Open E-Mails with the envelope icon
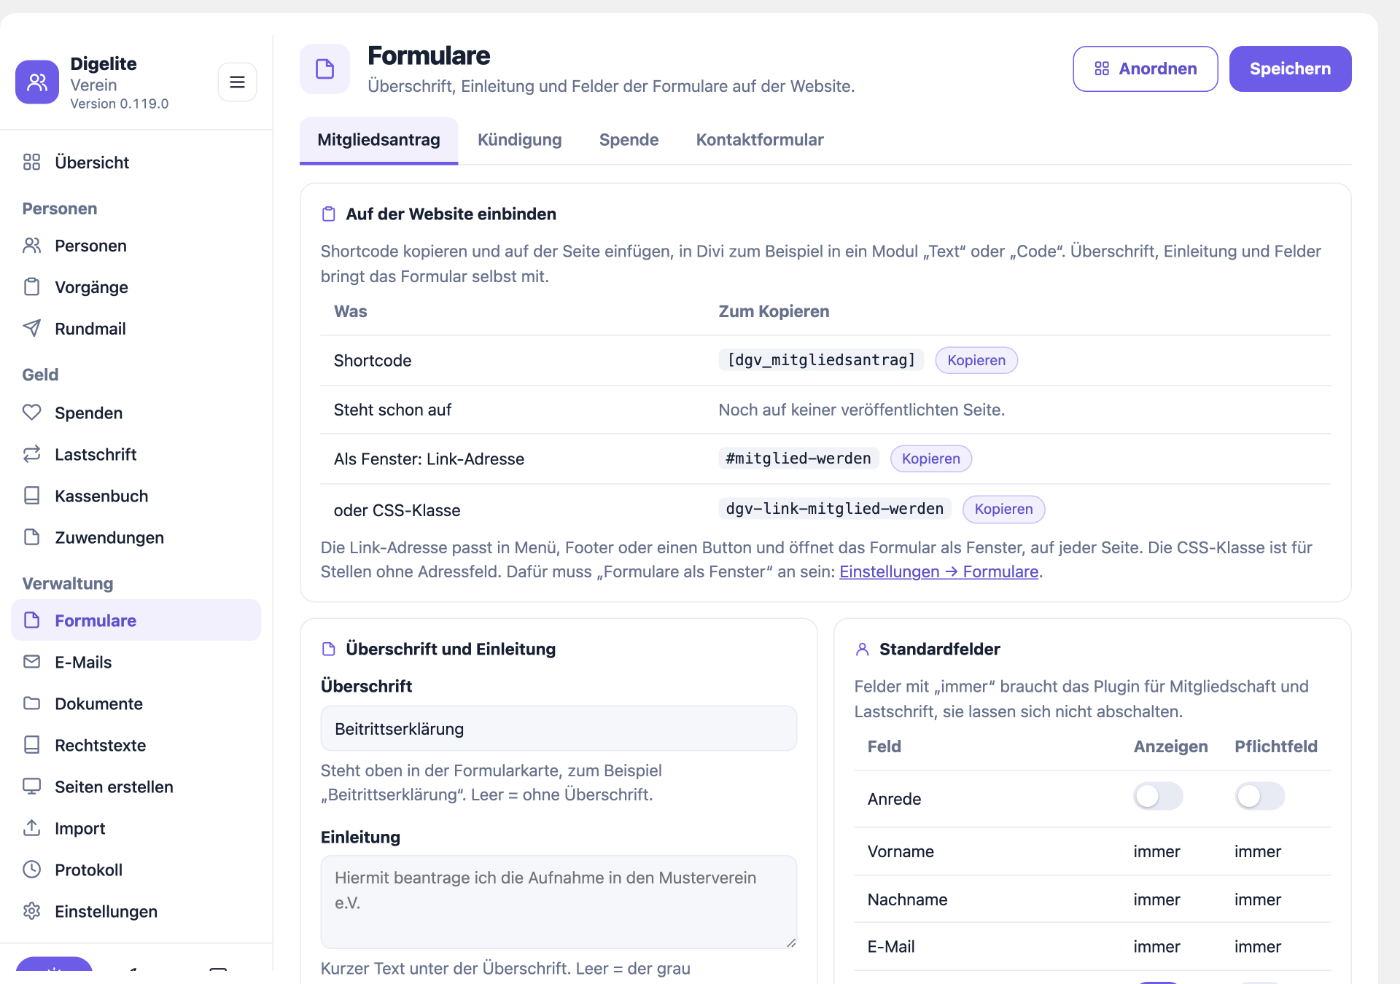This screenshot has height=984, width=1400. [32, 662]
